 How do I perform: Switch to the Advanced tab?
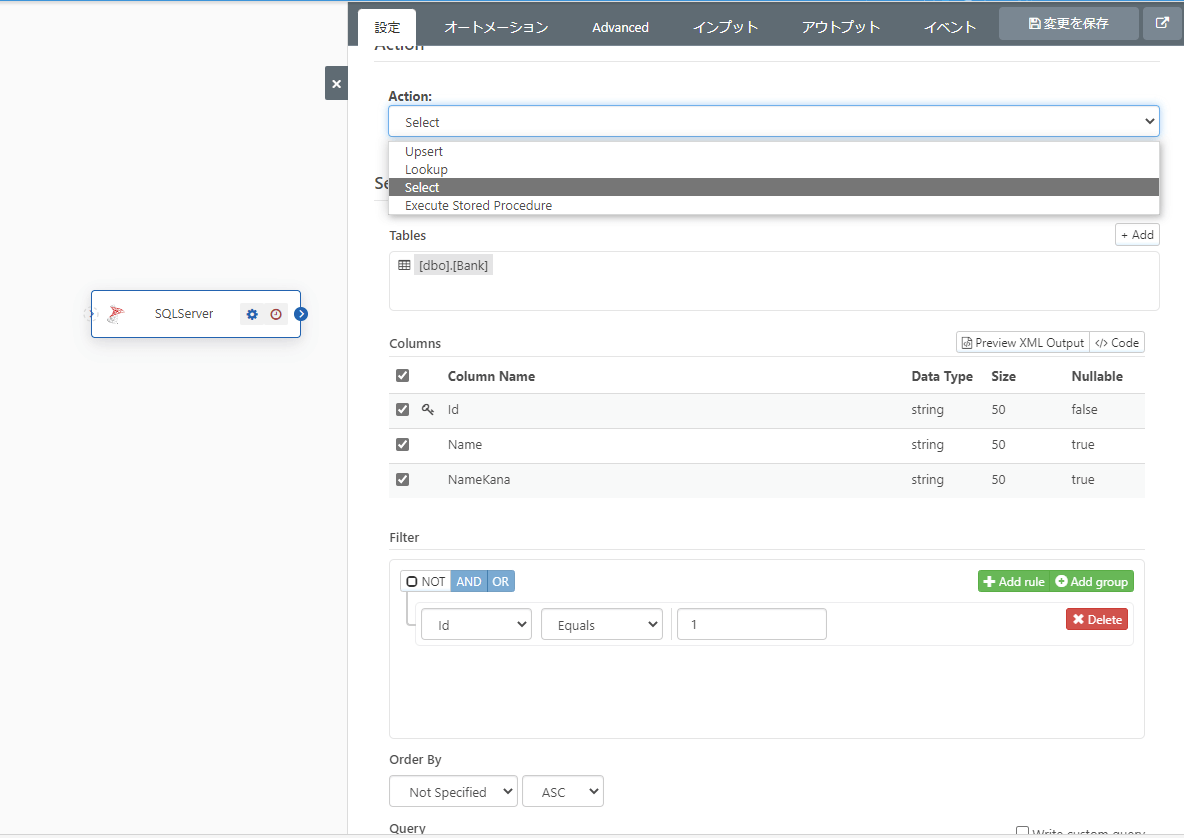(620, 27)
